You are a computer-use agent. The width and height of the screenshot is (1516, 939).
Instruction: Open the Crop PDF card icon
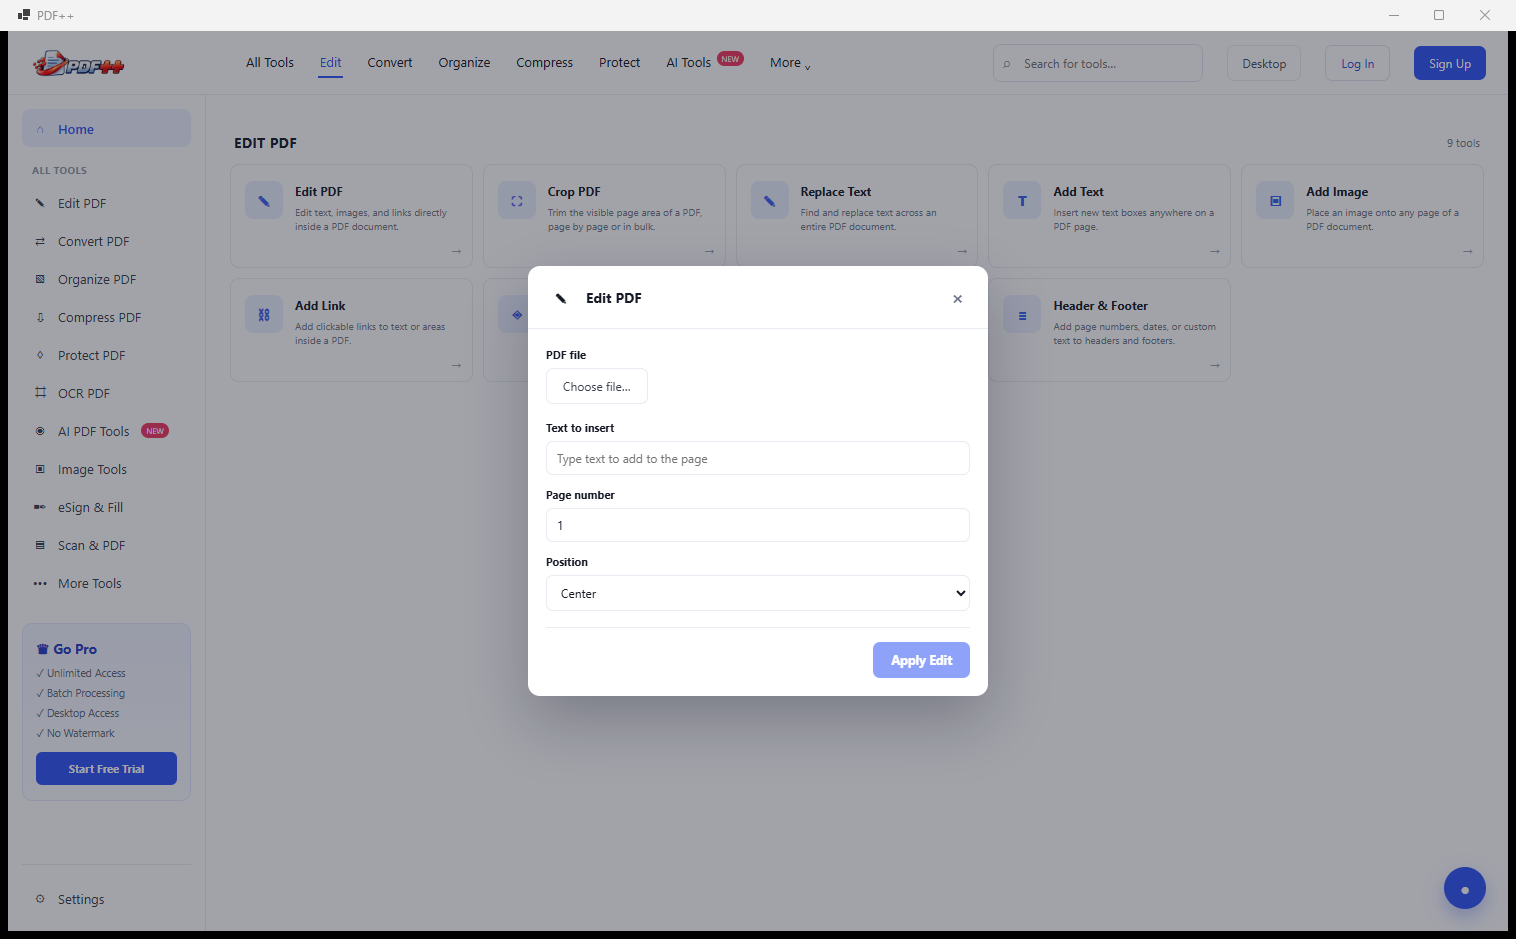click(517, 201)
